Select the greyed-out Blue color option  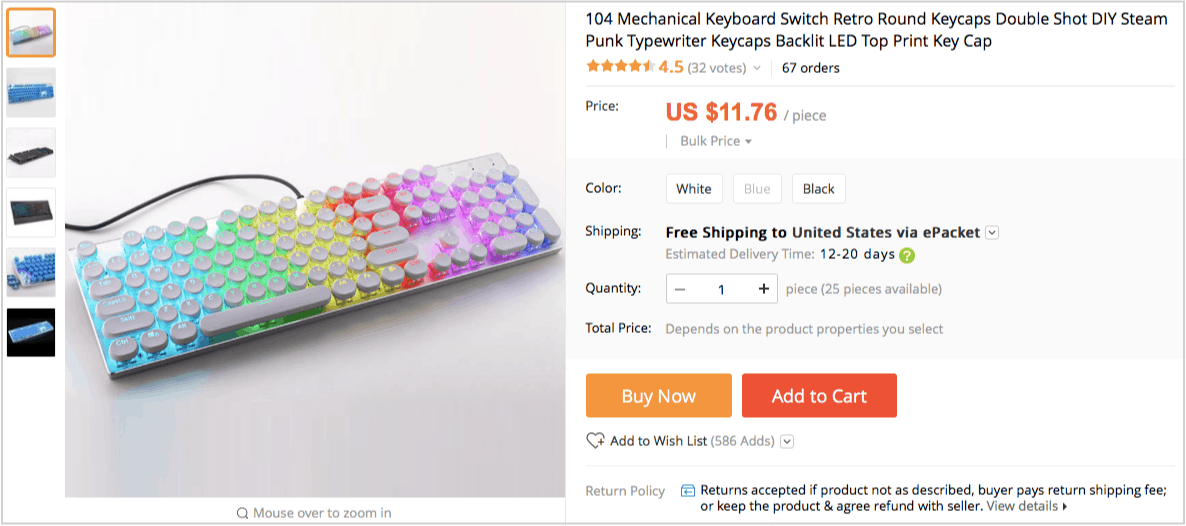pos(757,189)
